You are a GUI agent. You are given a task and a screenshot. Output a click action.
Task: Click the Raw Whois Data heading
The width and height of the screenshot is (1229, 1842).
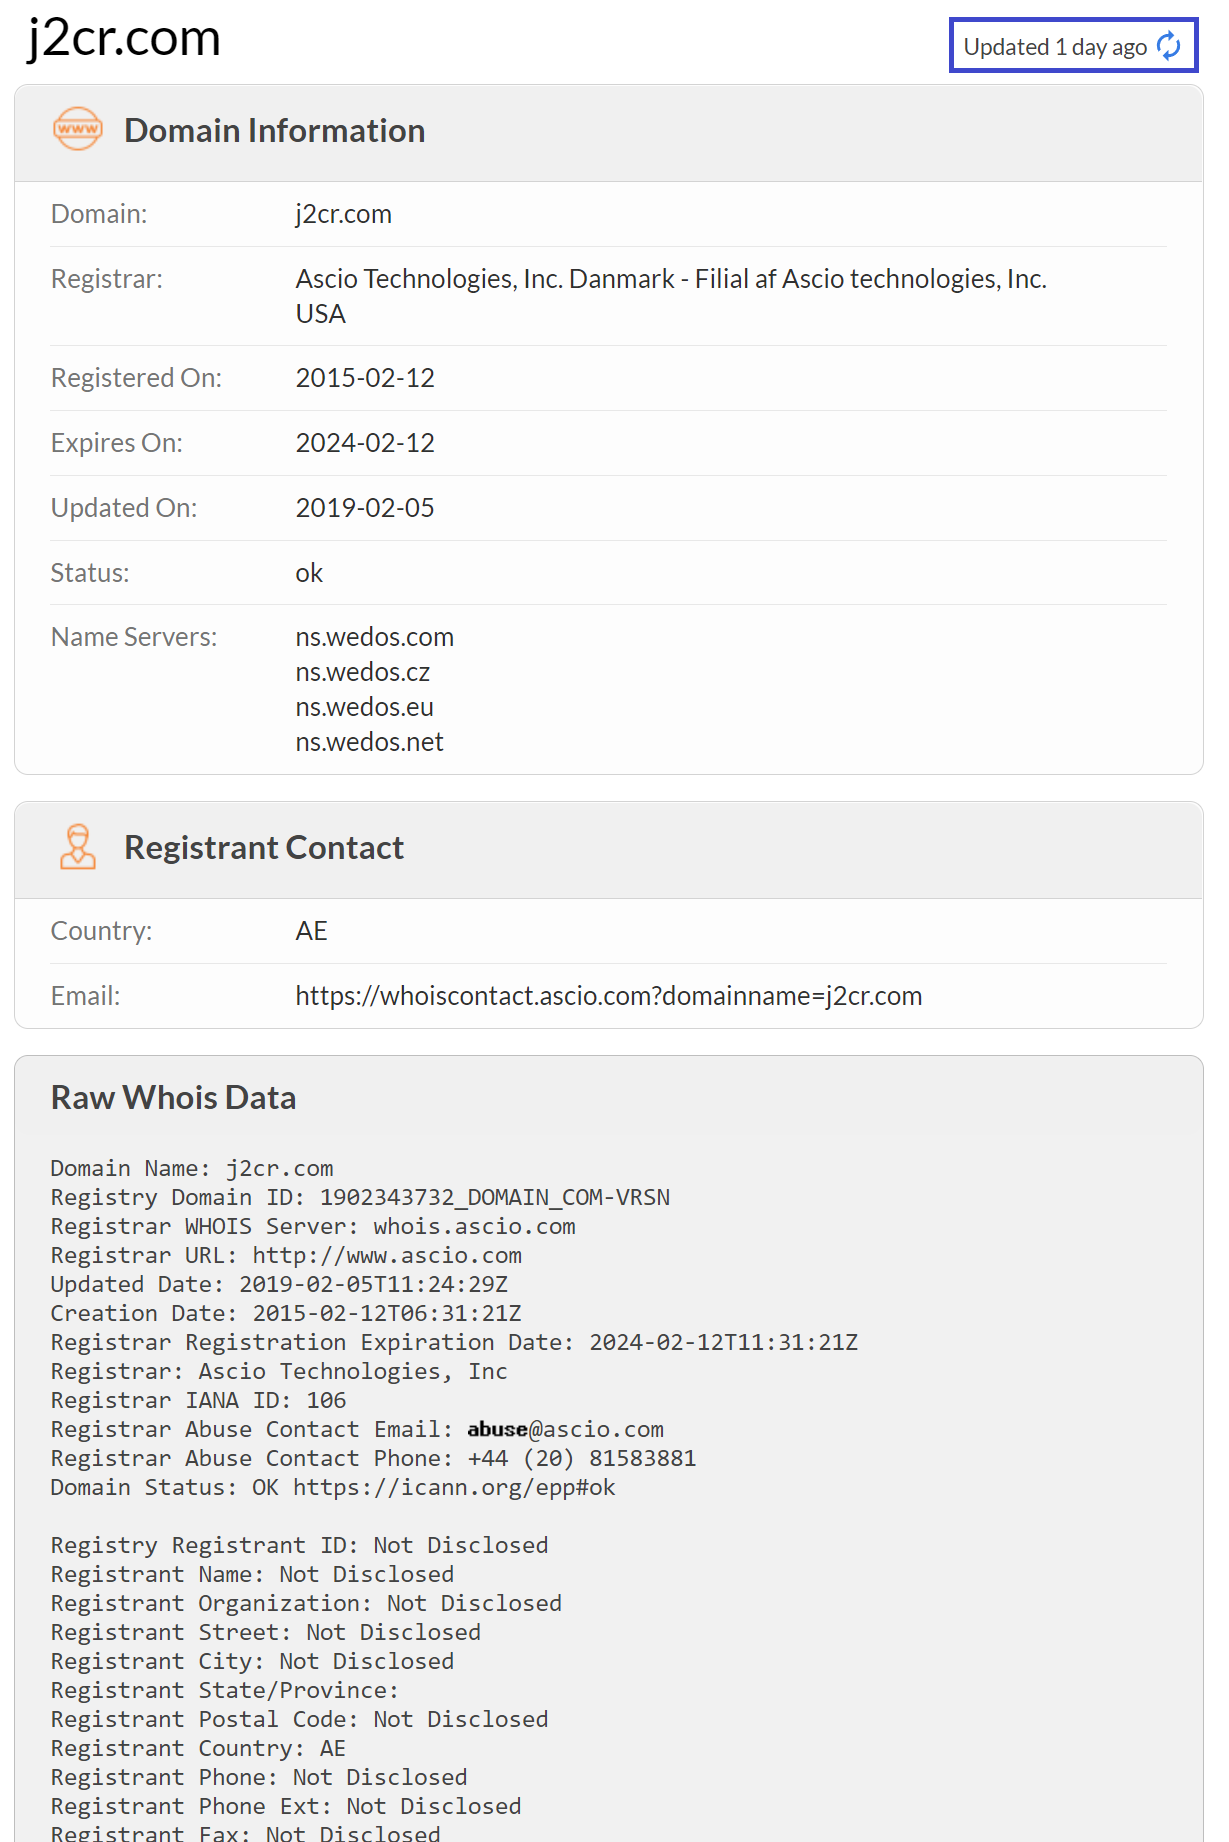coord(173,1098)
